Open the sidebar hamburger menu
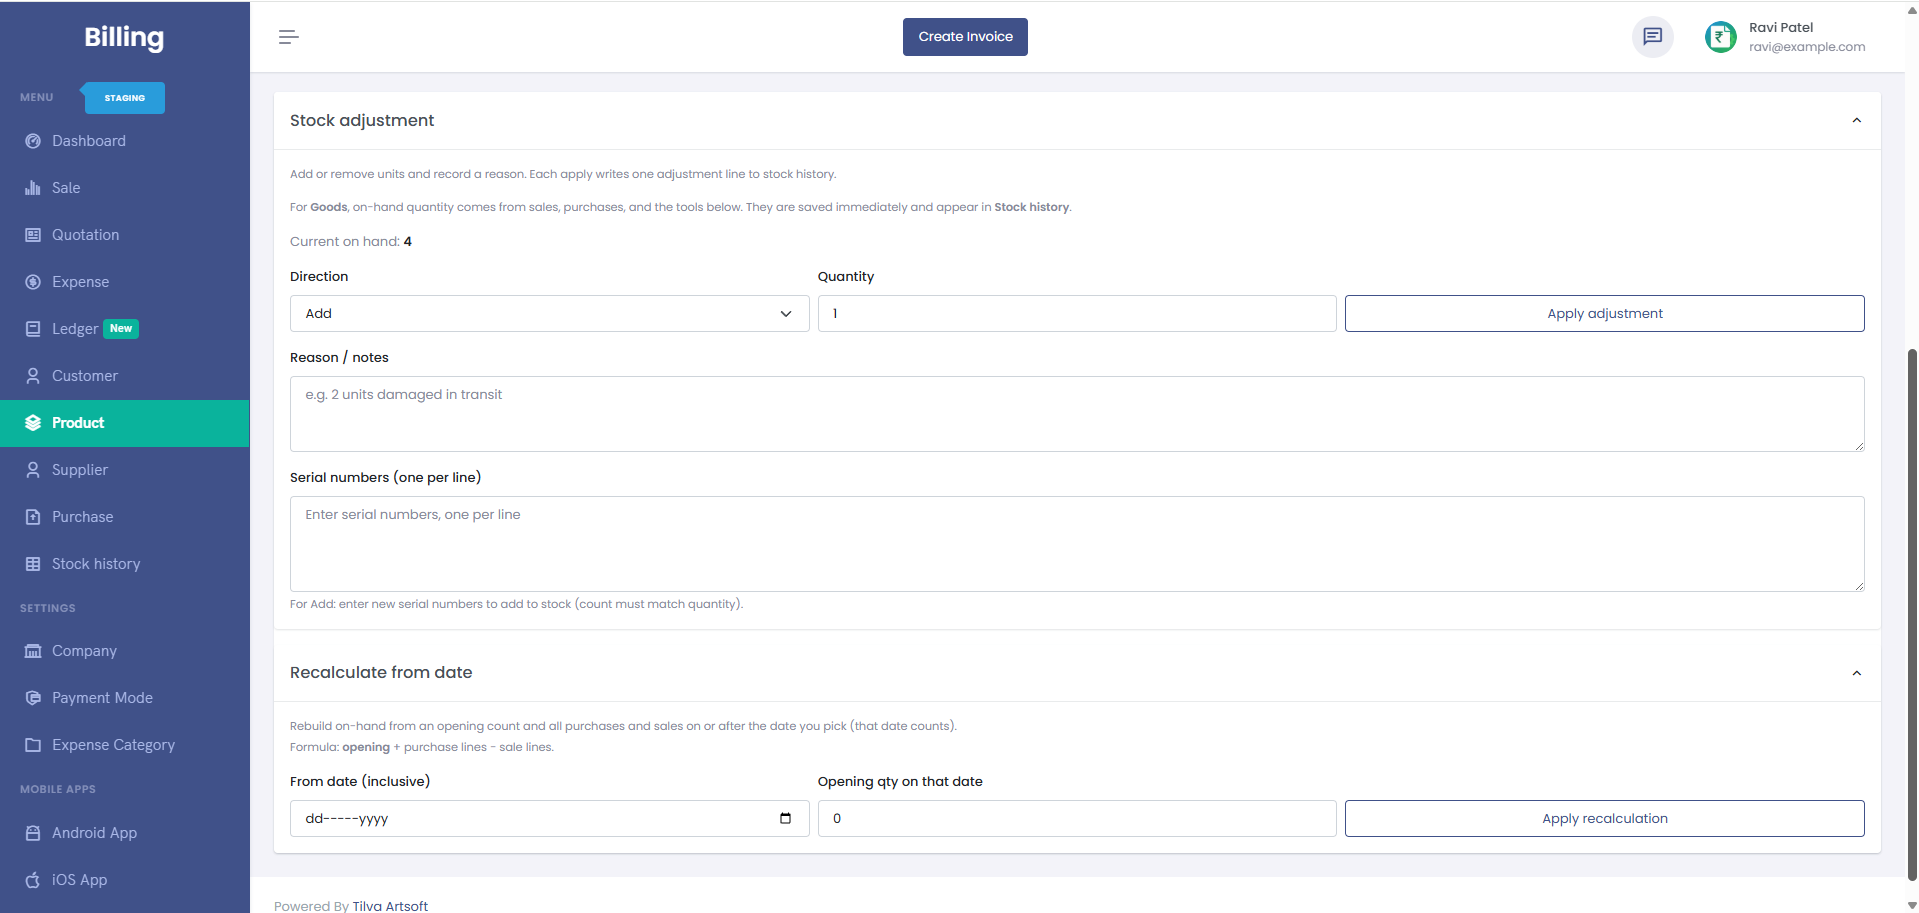The height and width of the screenshot is (913, 1919). tap(288, 36)
